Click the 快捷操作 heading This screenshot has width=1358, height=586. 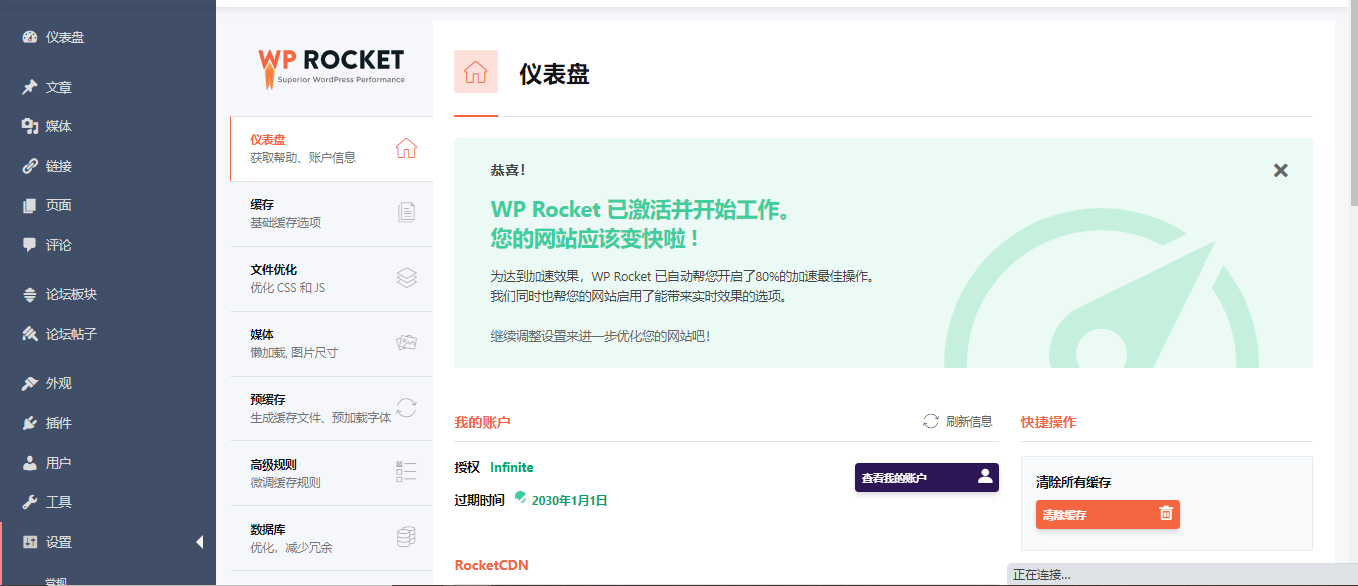(1048, 422)
